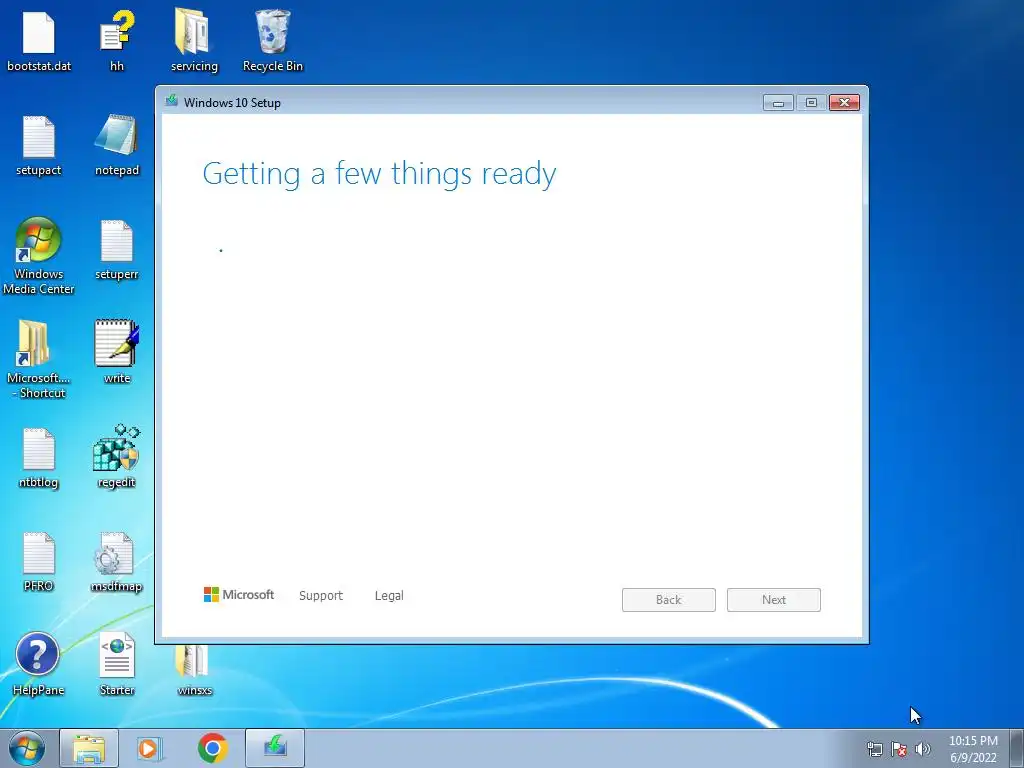Open the servicing folder on desktop

click(194, 41)
